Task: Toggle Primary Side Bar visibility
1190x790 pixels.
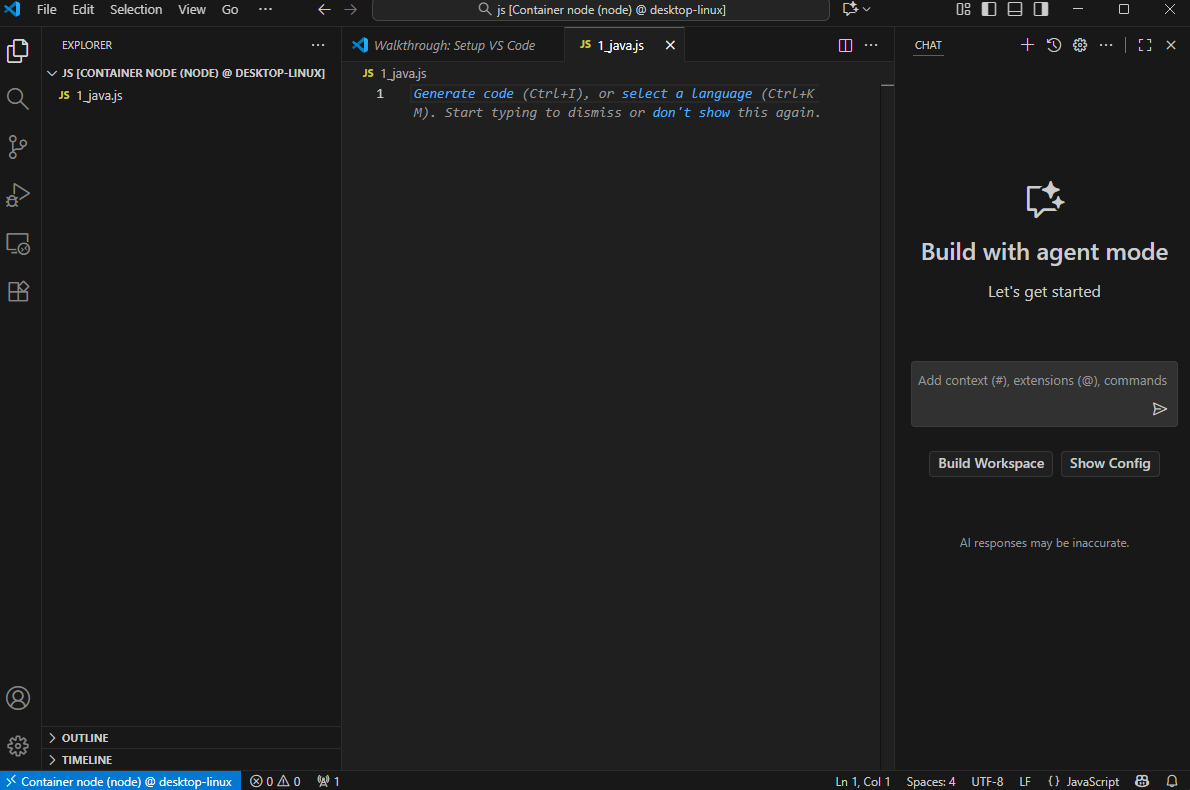Action: coord(989,9)
